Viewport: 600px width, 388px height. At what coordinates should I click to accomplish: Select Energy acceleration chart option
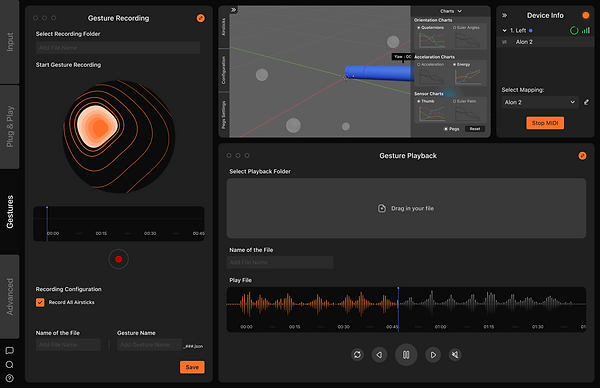(x=461, y=64)
